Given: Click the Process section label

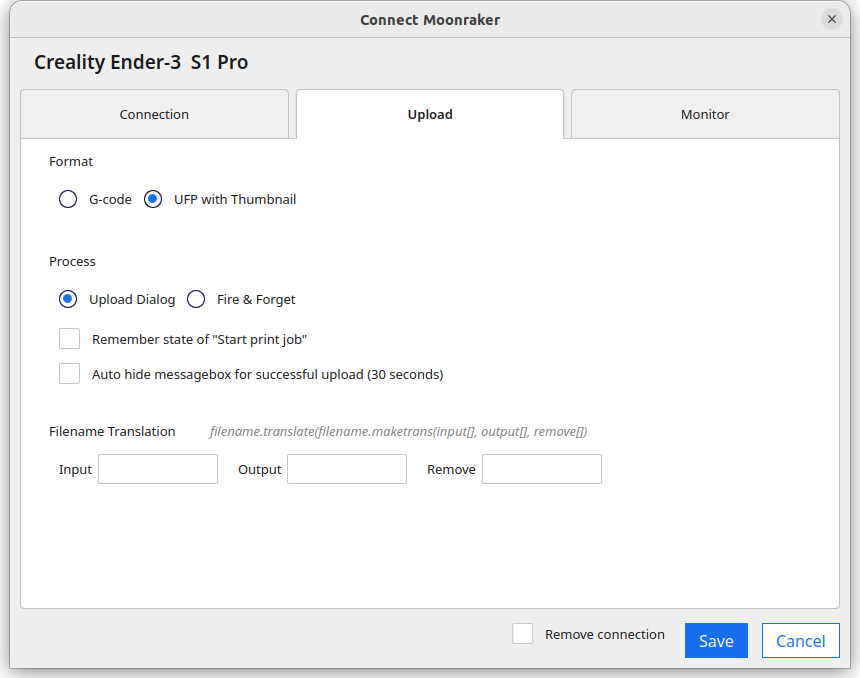Looking at the screenshot, I should coord(72,261).
